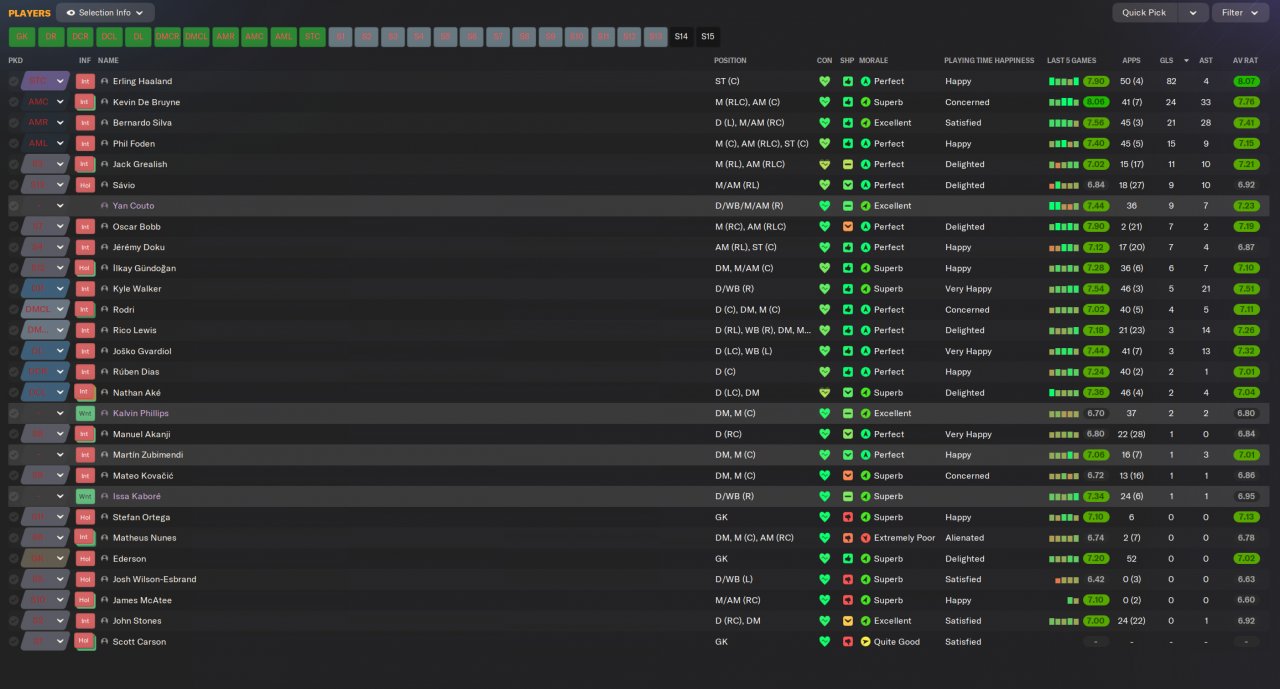The height and width of the screenshot is (689, 1280).
Task: Click Kalvin Phillips's sharpness dash icon
Action: pos(848,413)
